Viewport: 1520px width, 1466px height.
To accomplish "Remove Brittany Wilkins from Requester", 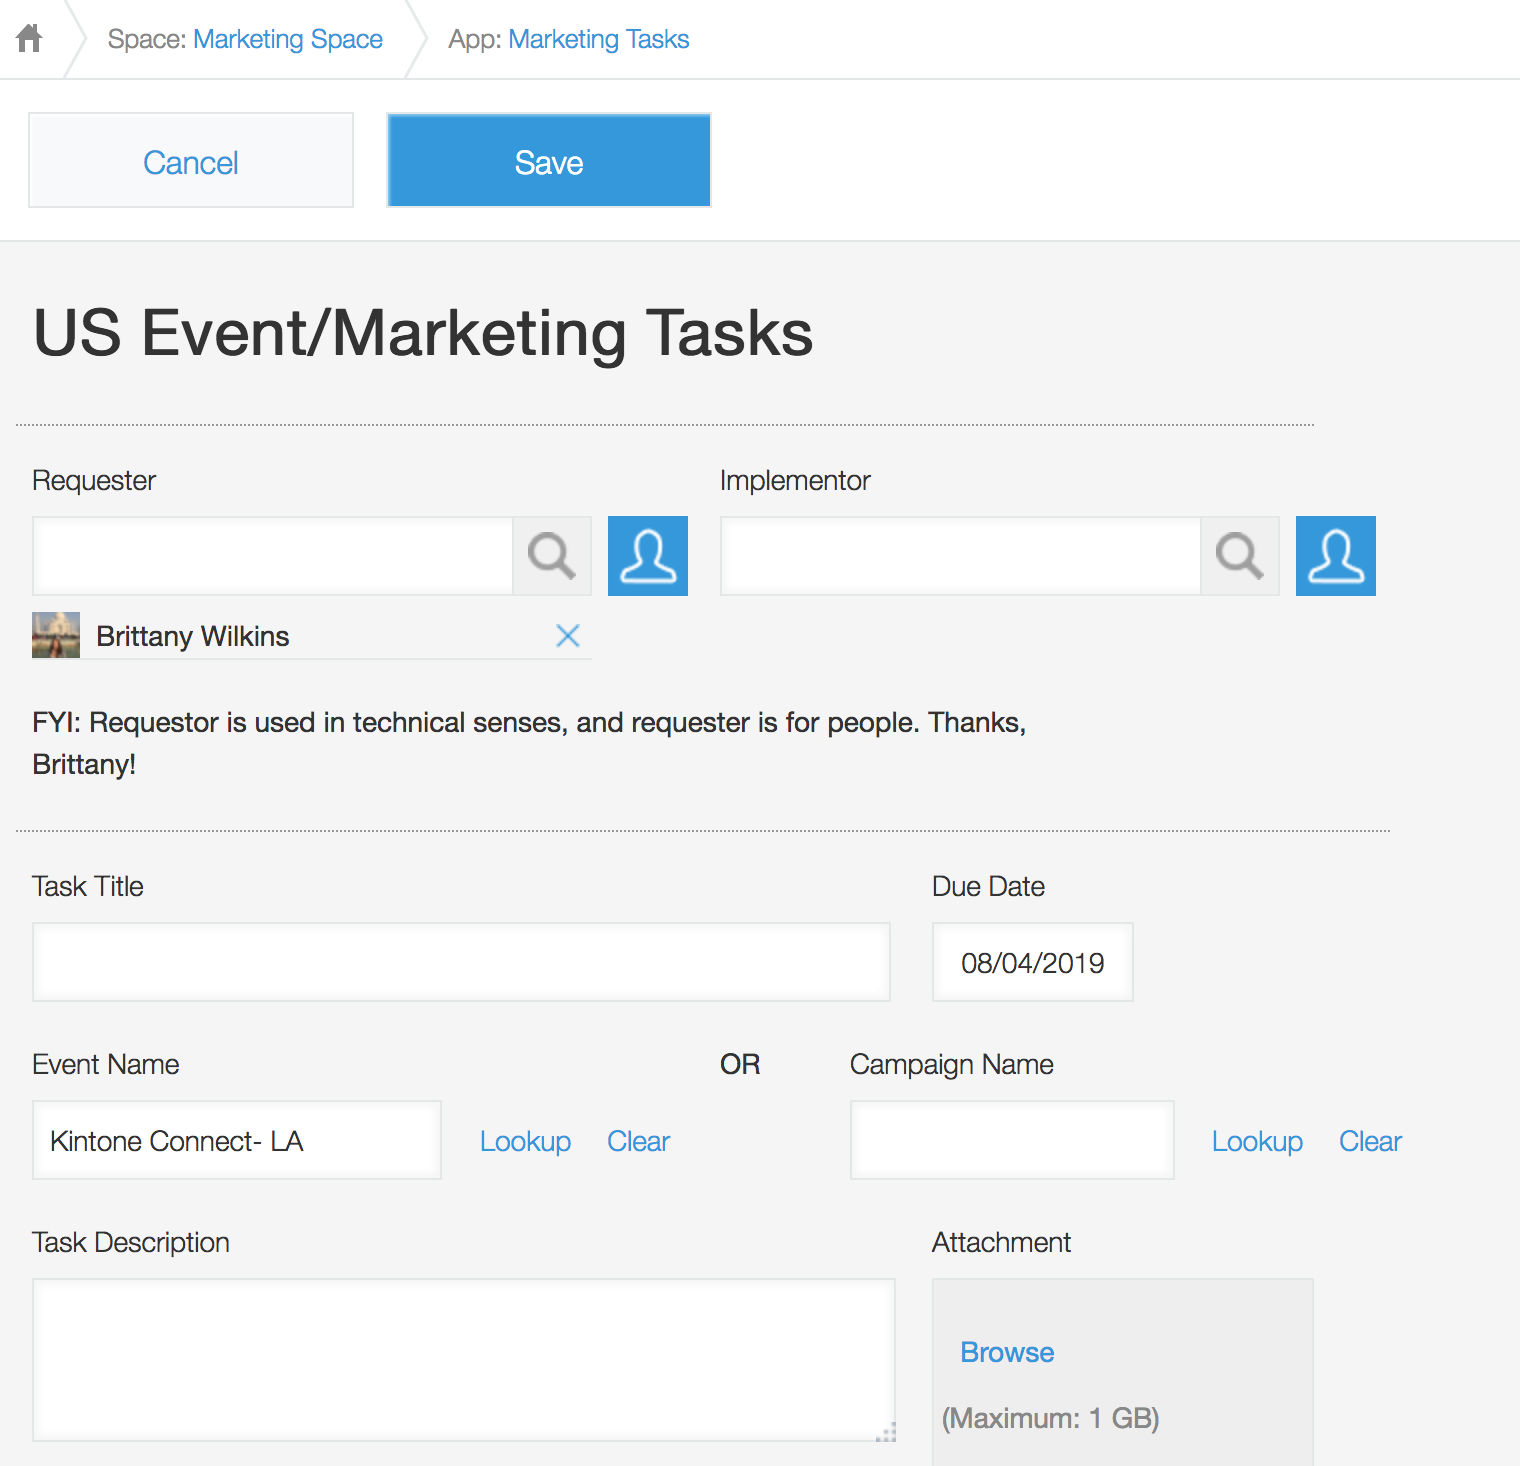I will tap(567, 636).
